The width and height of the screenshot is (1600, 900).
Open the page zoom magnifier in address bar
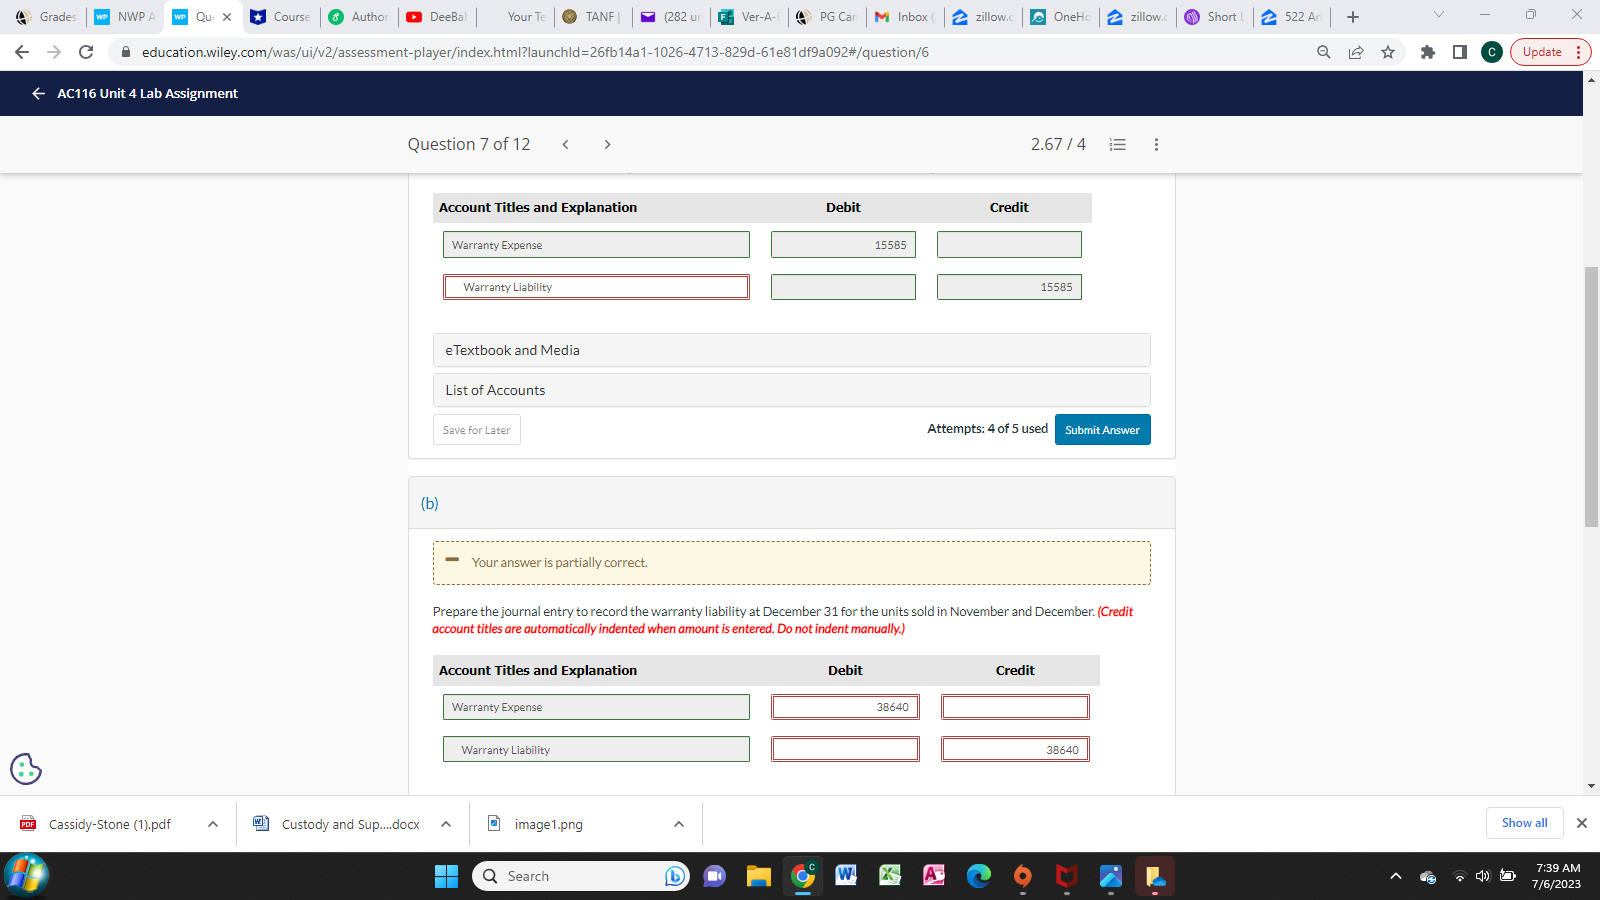tap(1324, 52)
